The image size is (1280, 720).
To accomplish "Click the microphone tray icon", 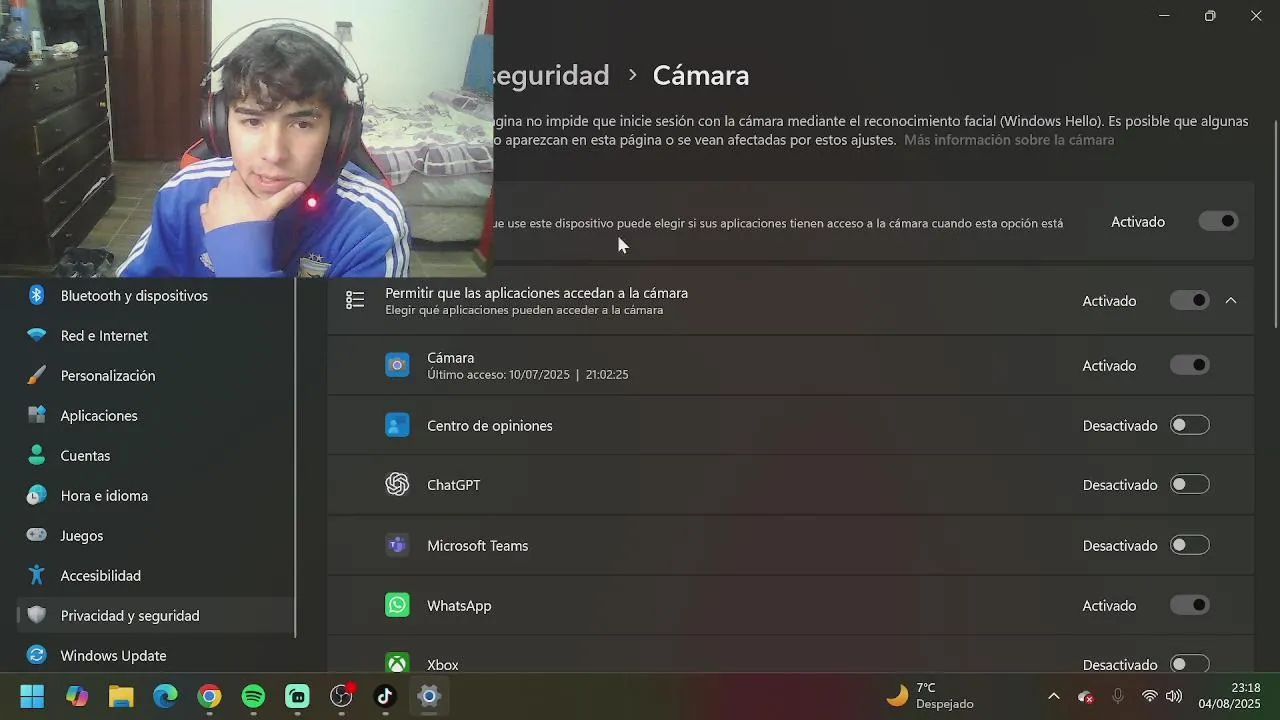I will 1118,696.
